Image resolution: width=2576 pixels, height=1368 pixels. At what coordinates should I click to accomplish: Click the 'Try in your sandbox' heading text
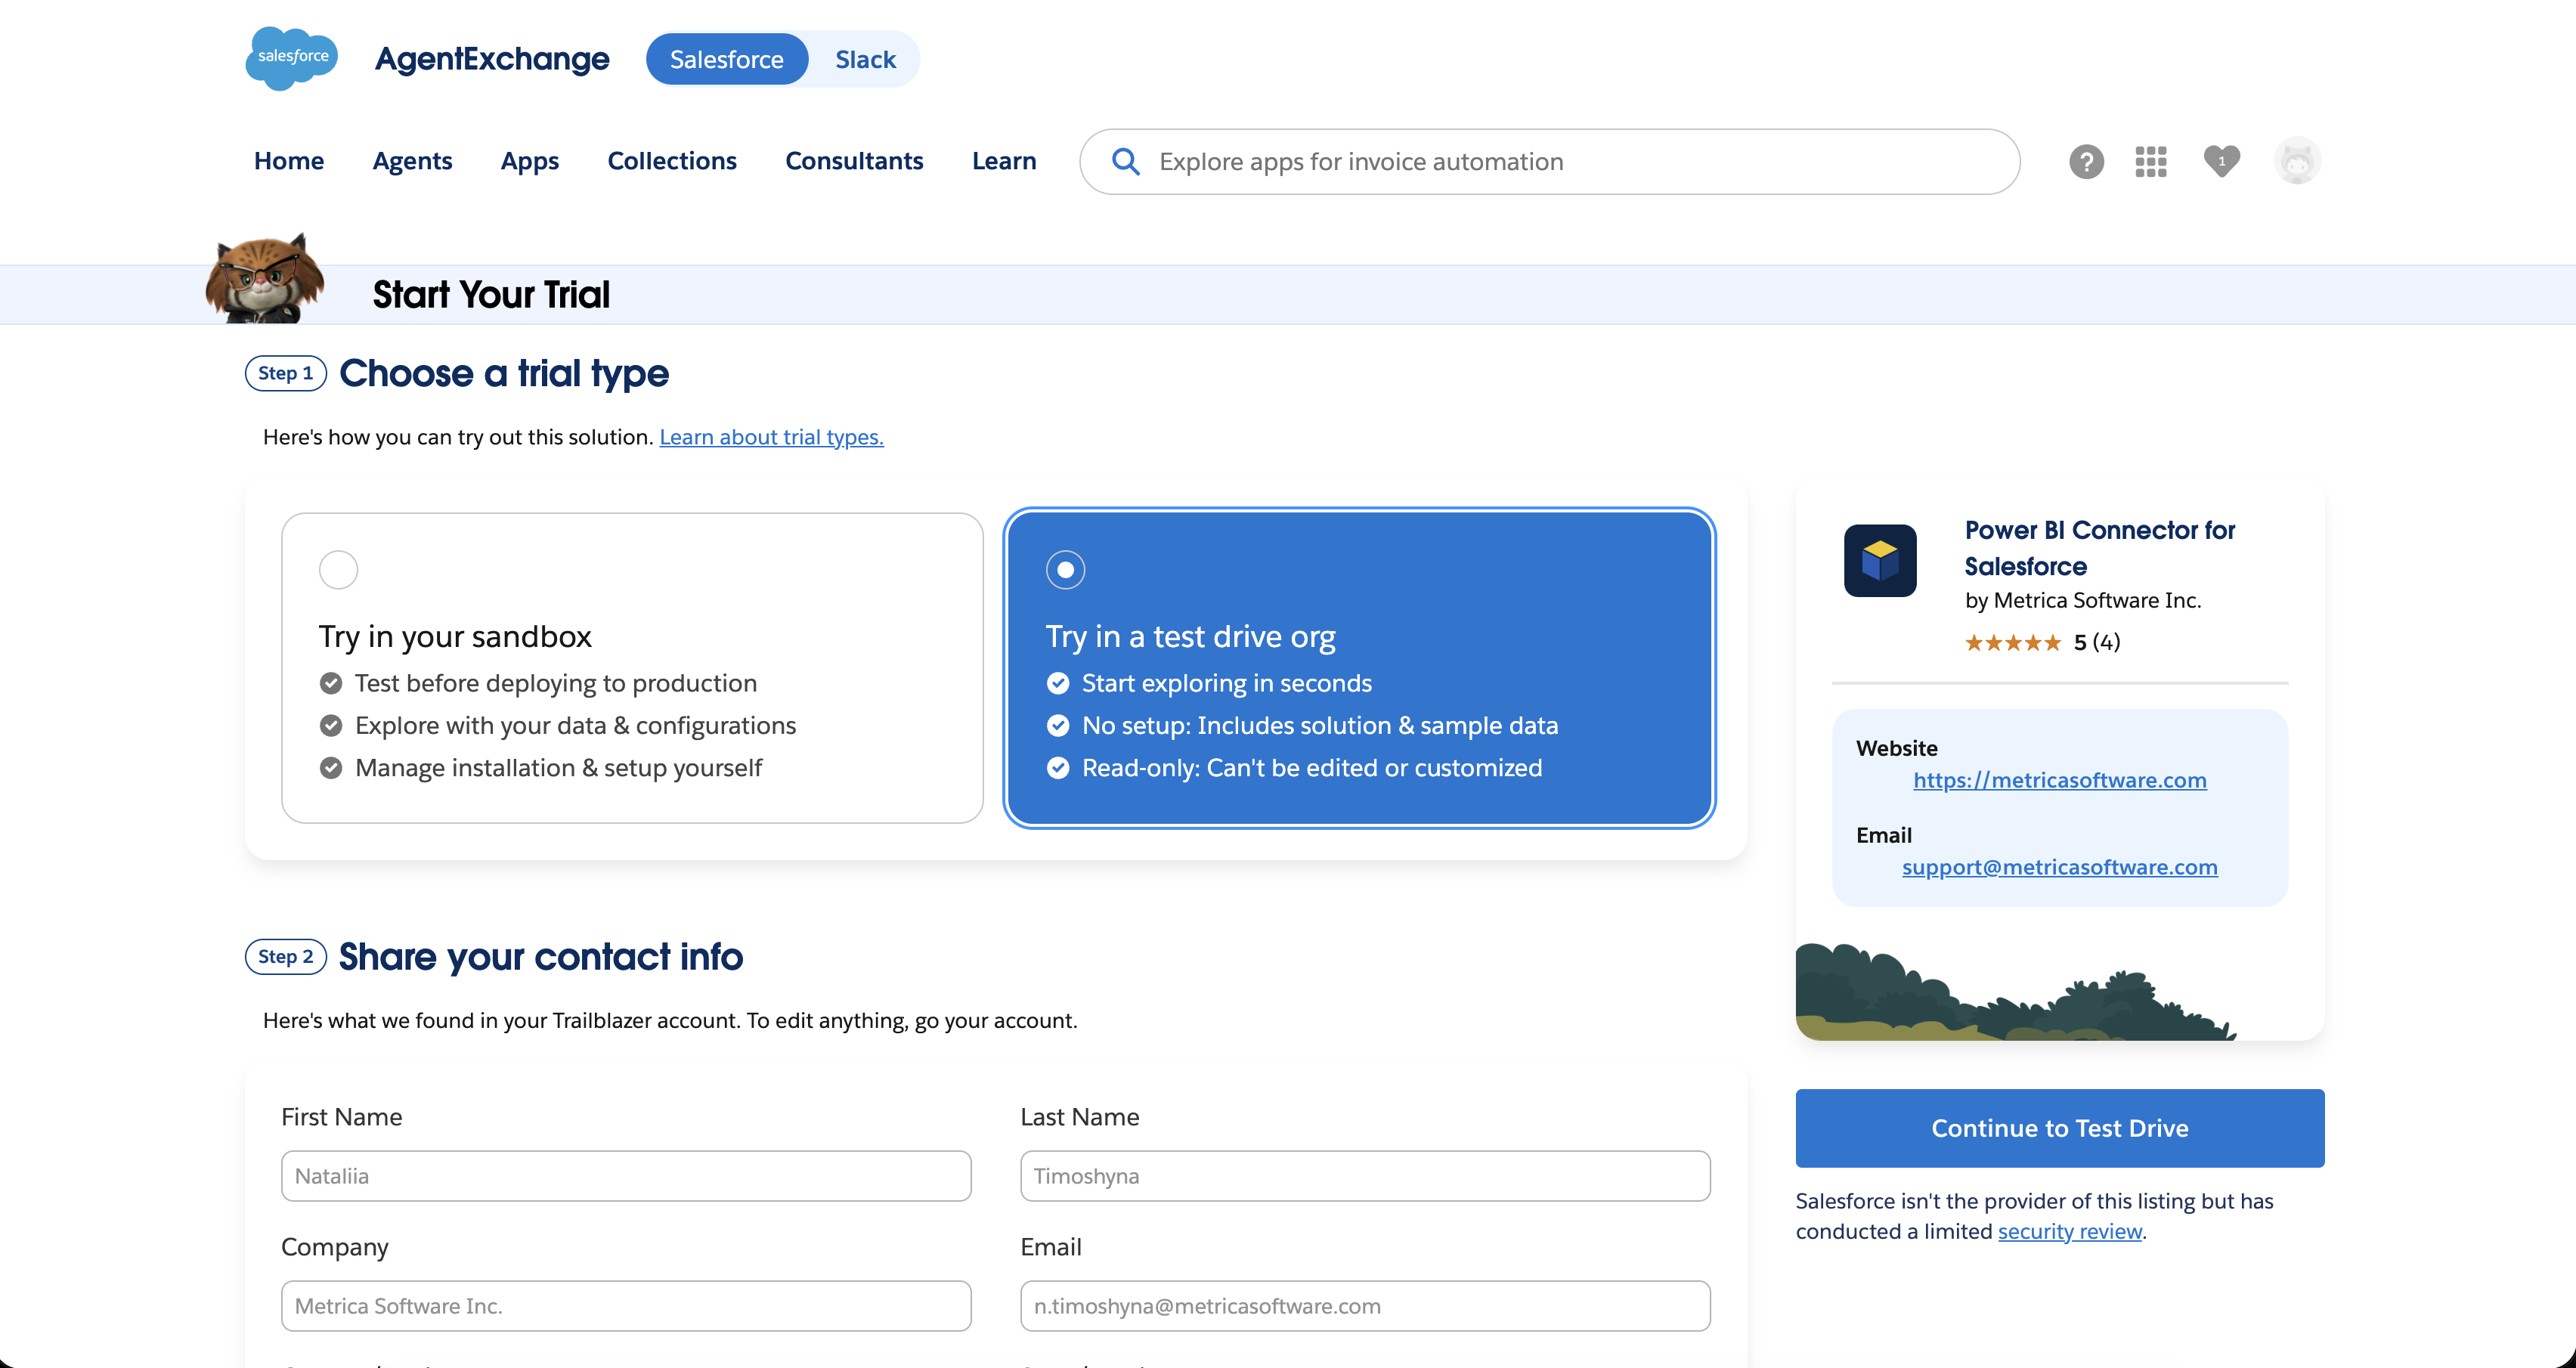tap(455, 637)
